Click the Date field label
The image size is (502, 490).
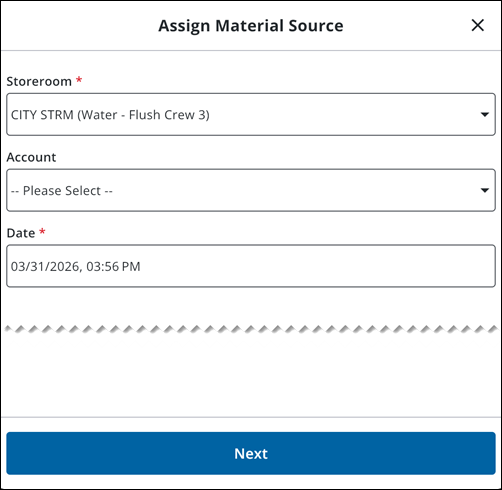coord(21,233)
